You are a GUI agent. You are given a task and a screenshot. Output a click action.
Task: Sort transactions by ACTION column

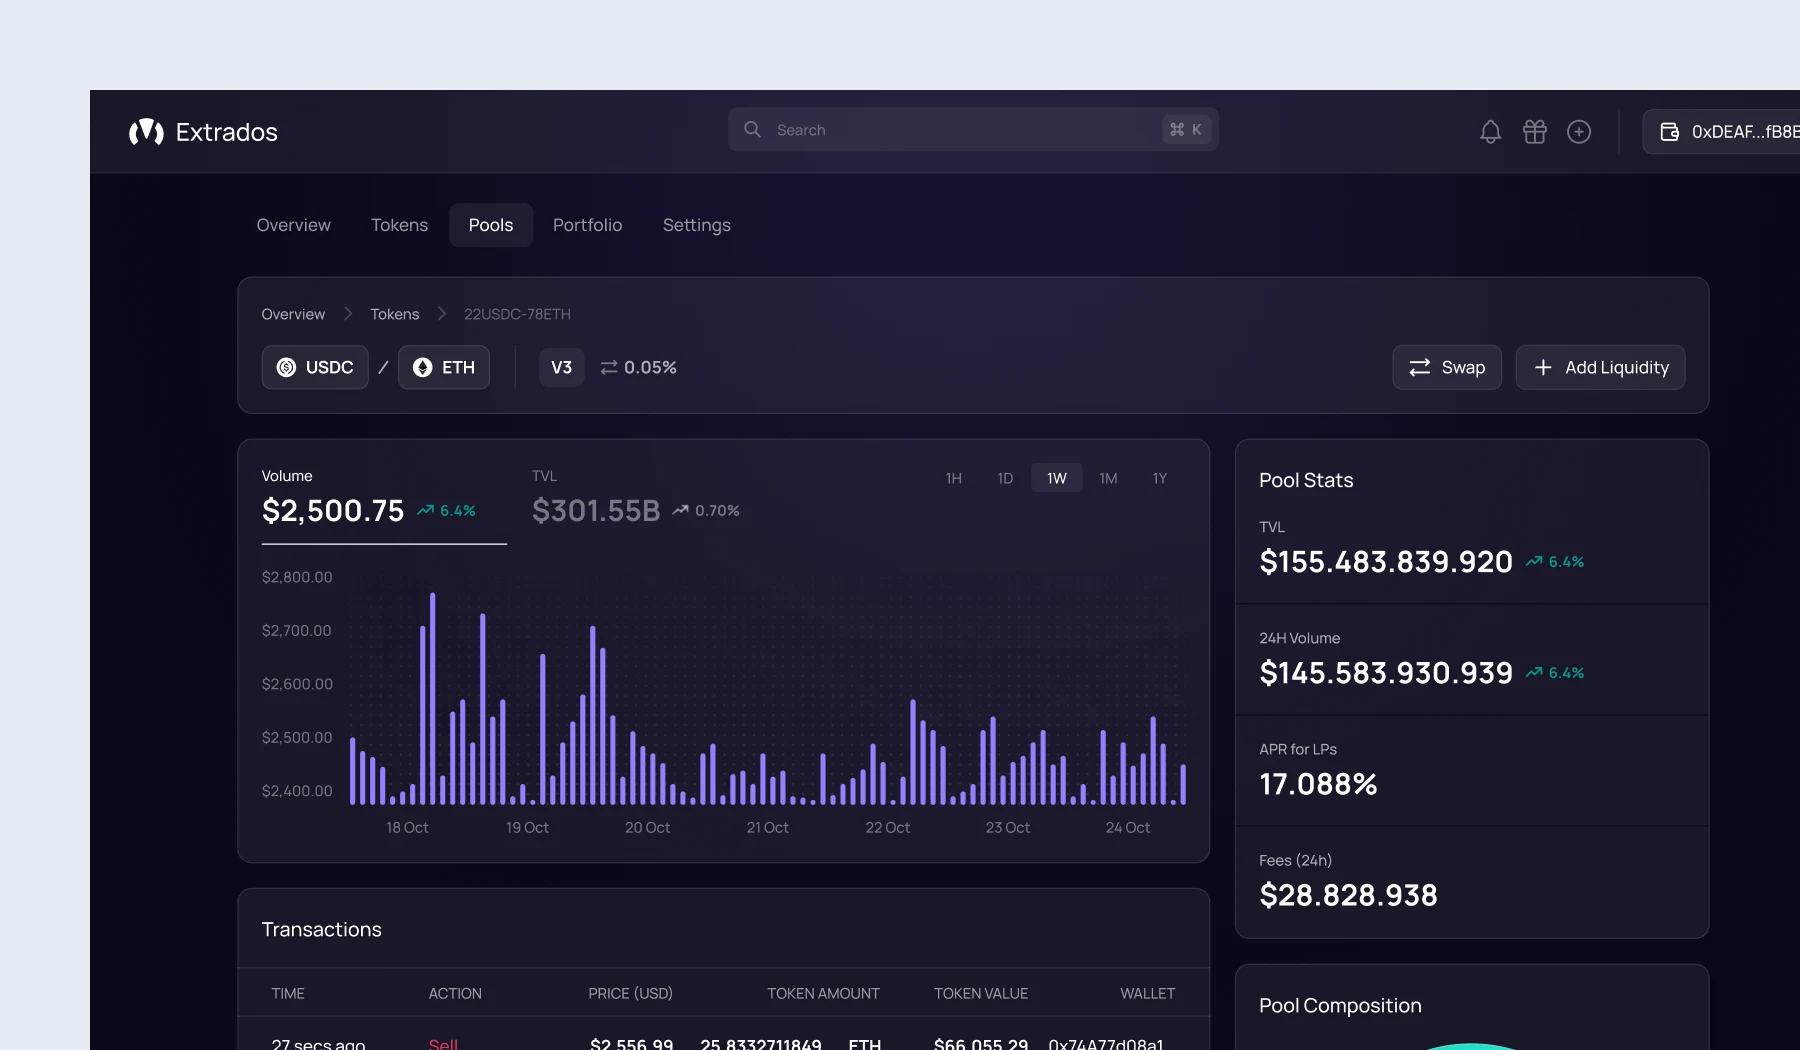pos(455,994)
